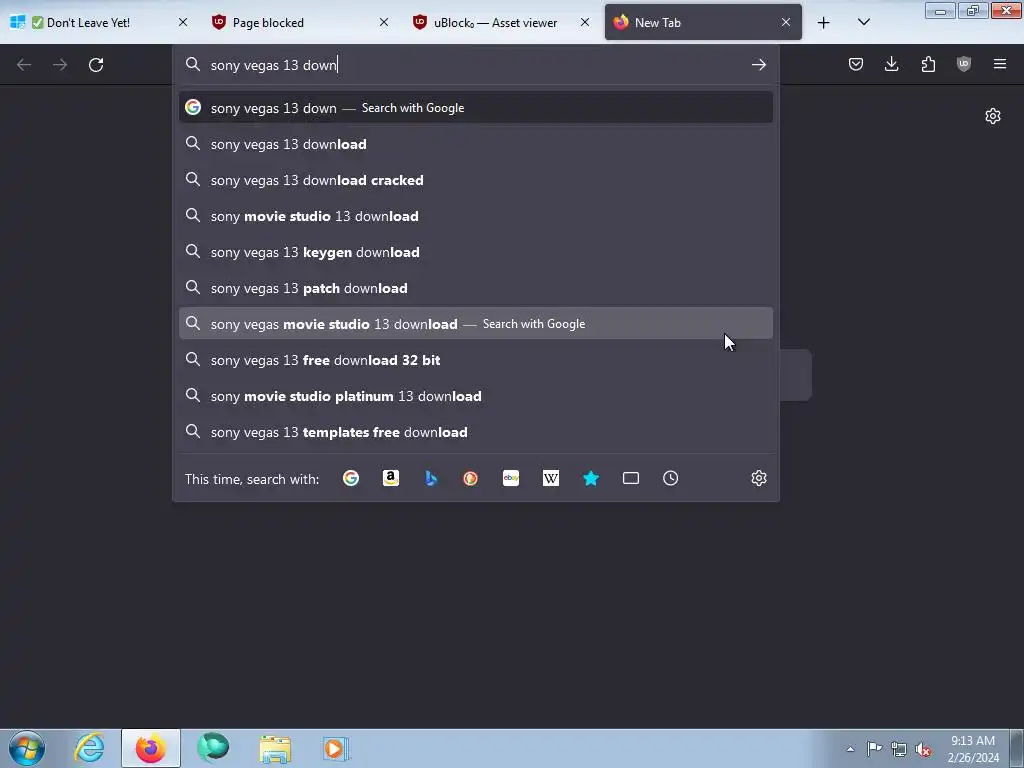Click the Firefox taskbar button

point(151,748)
